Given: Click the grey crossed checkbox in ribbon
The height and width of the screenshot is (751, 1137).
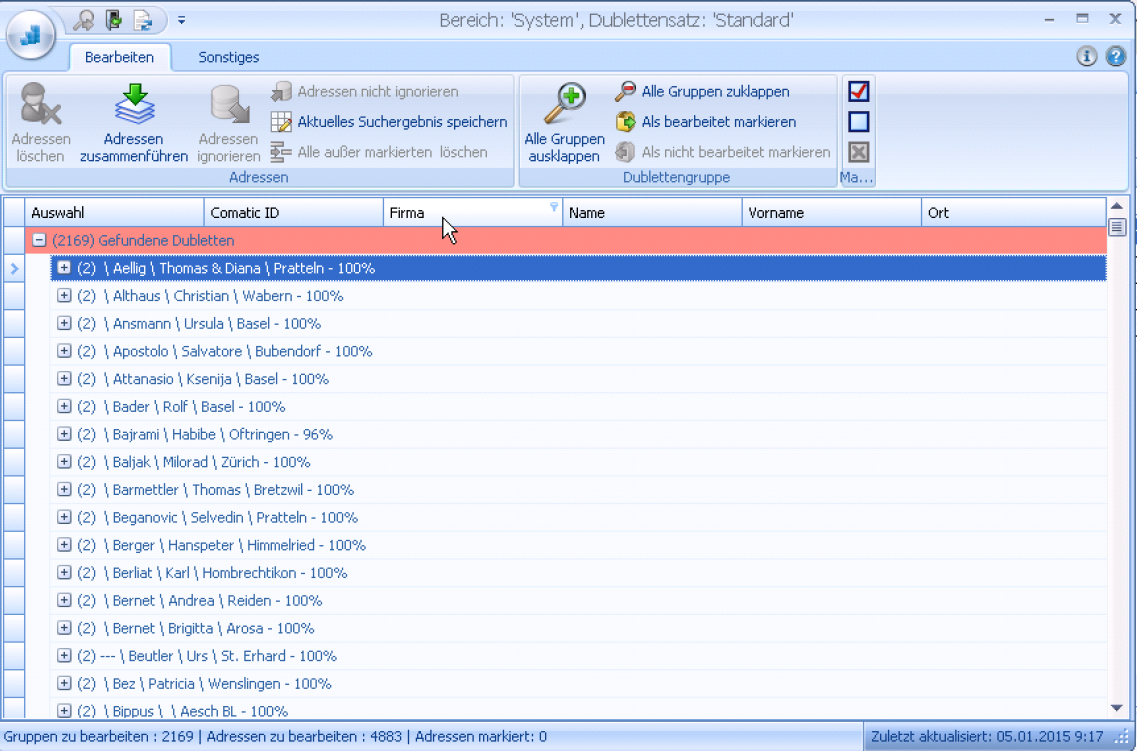Looking at the screenshot, I should point(858,152).
